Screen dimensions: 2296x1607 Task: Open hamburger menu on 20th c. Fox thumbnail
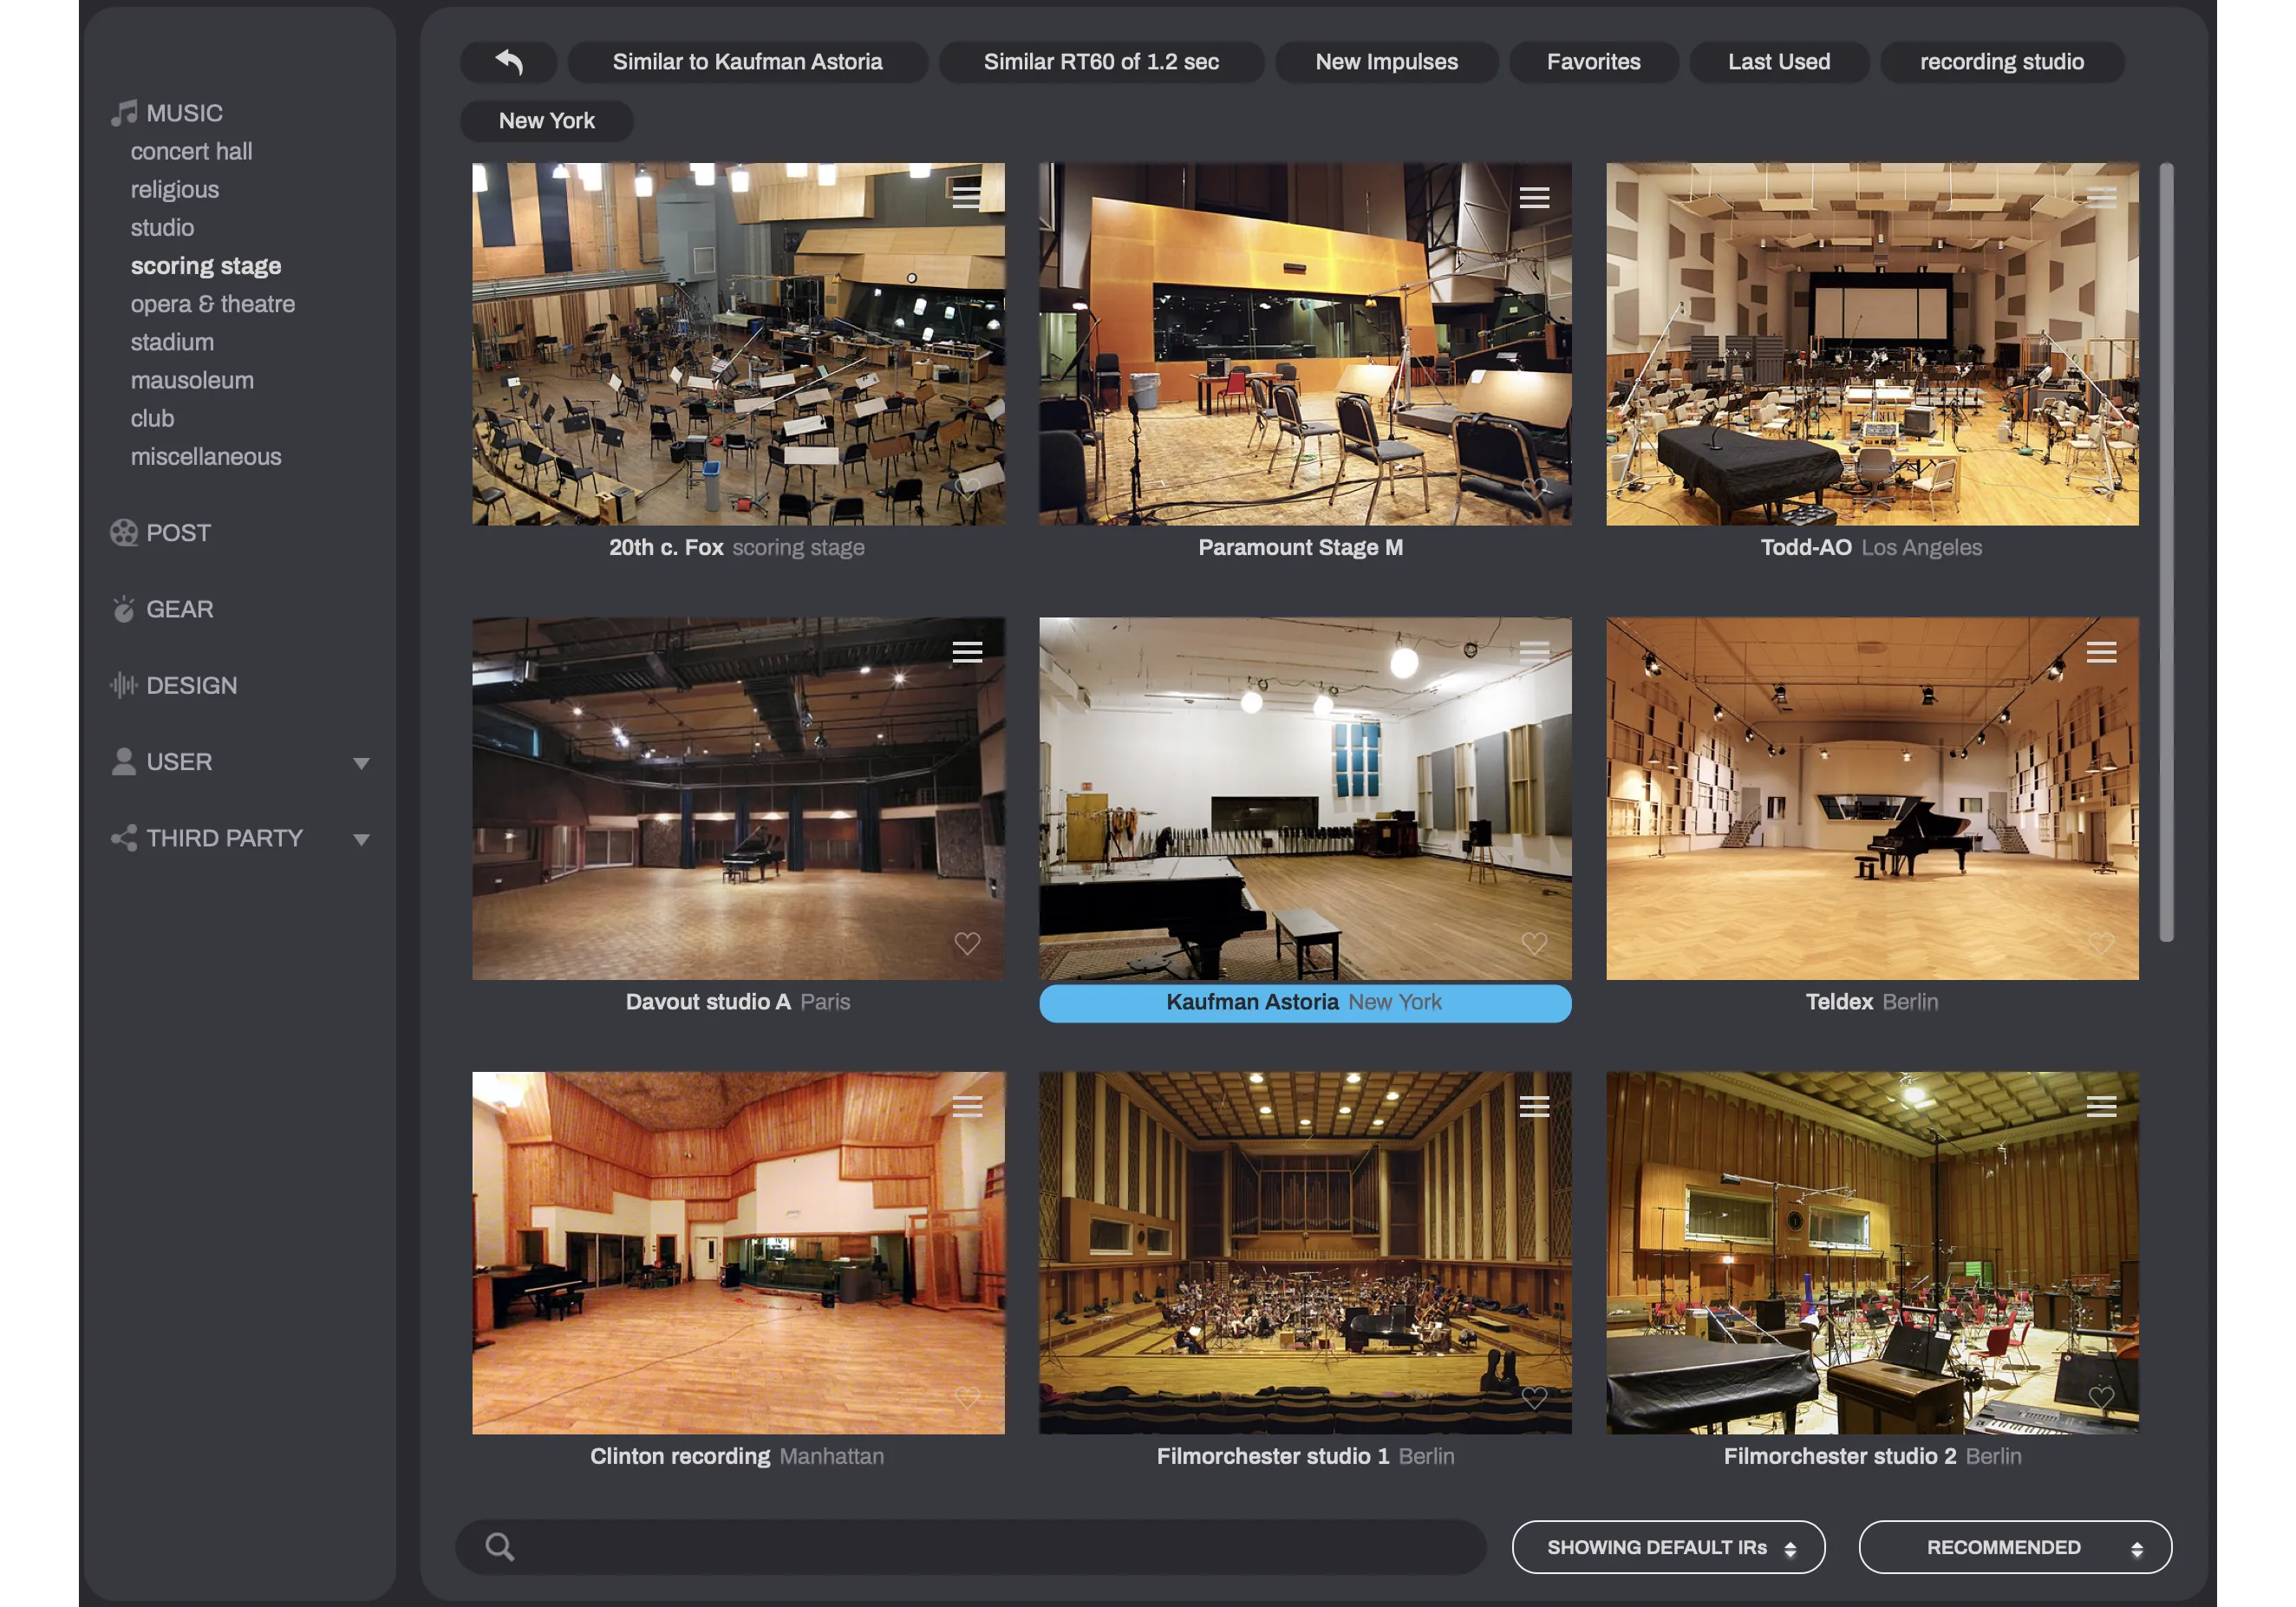966,197
